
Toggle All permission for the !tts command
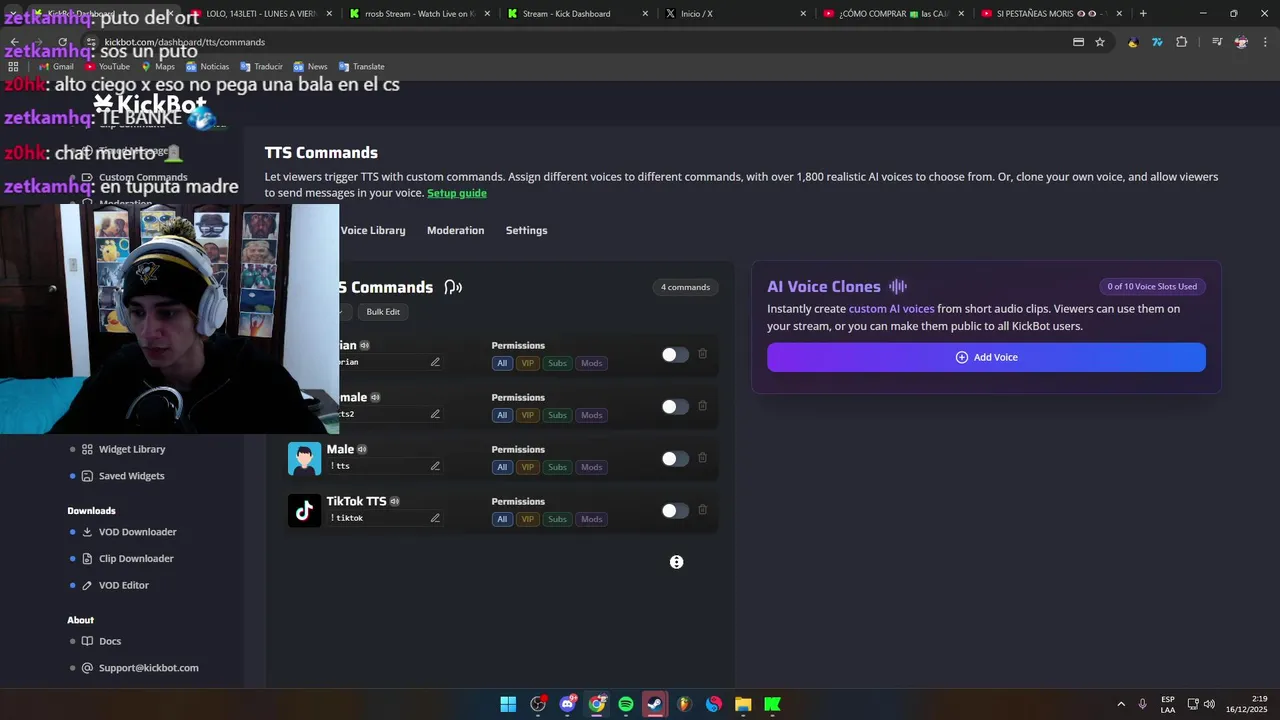(x=502, y=467)
